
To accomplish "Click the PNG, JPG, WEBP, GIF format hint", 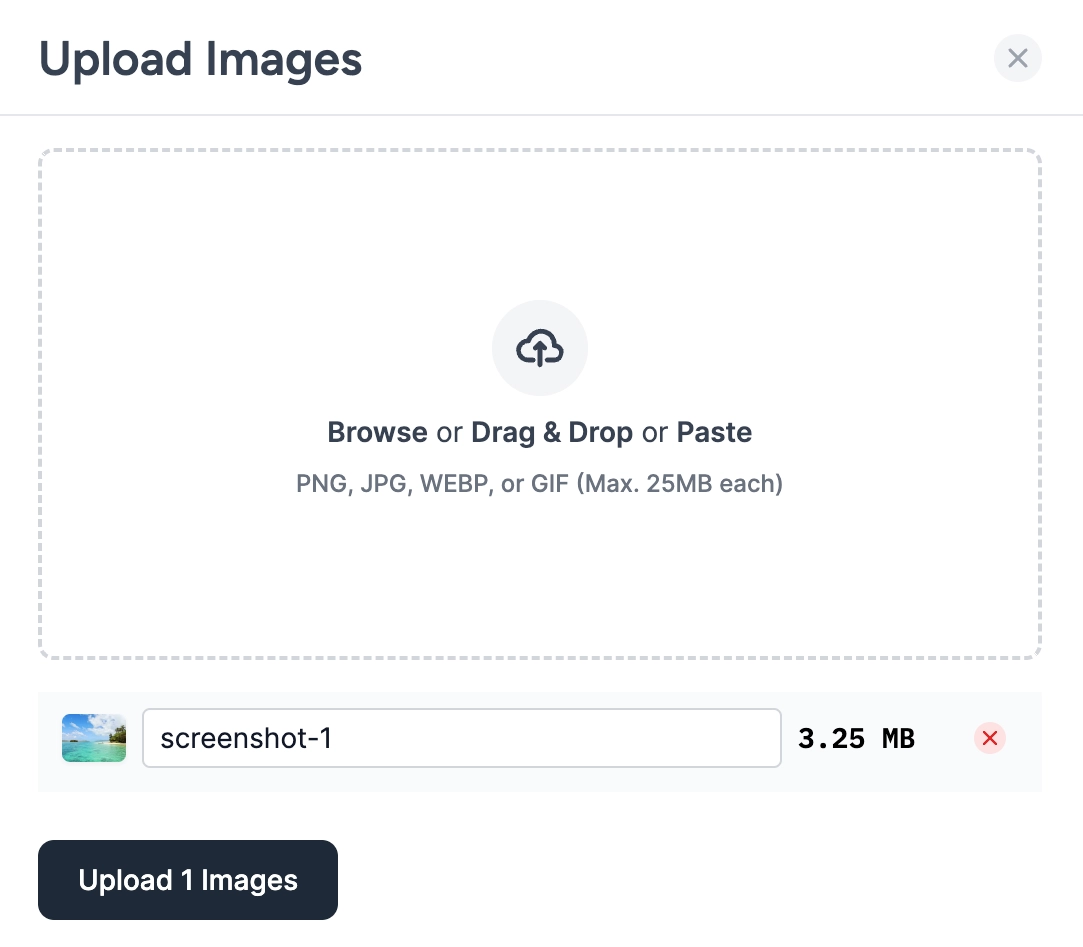I will (539, 484).
